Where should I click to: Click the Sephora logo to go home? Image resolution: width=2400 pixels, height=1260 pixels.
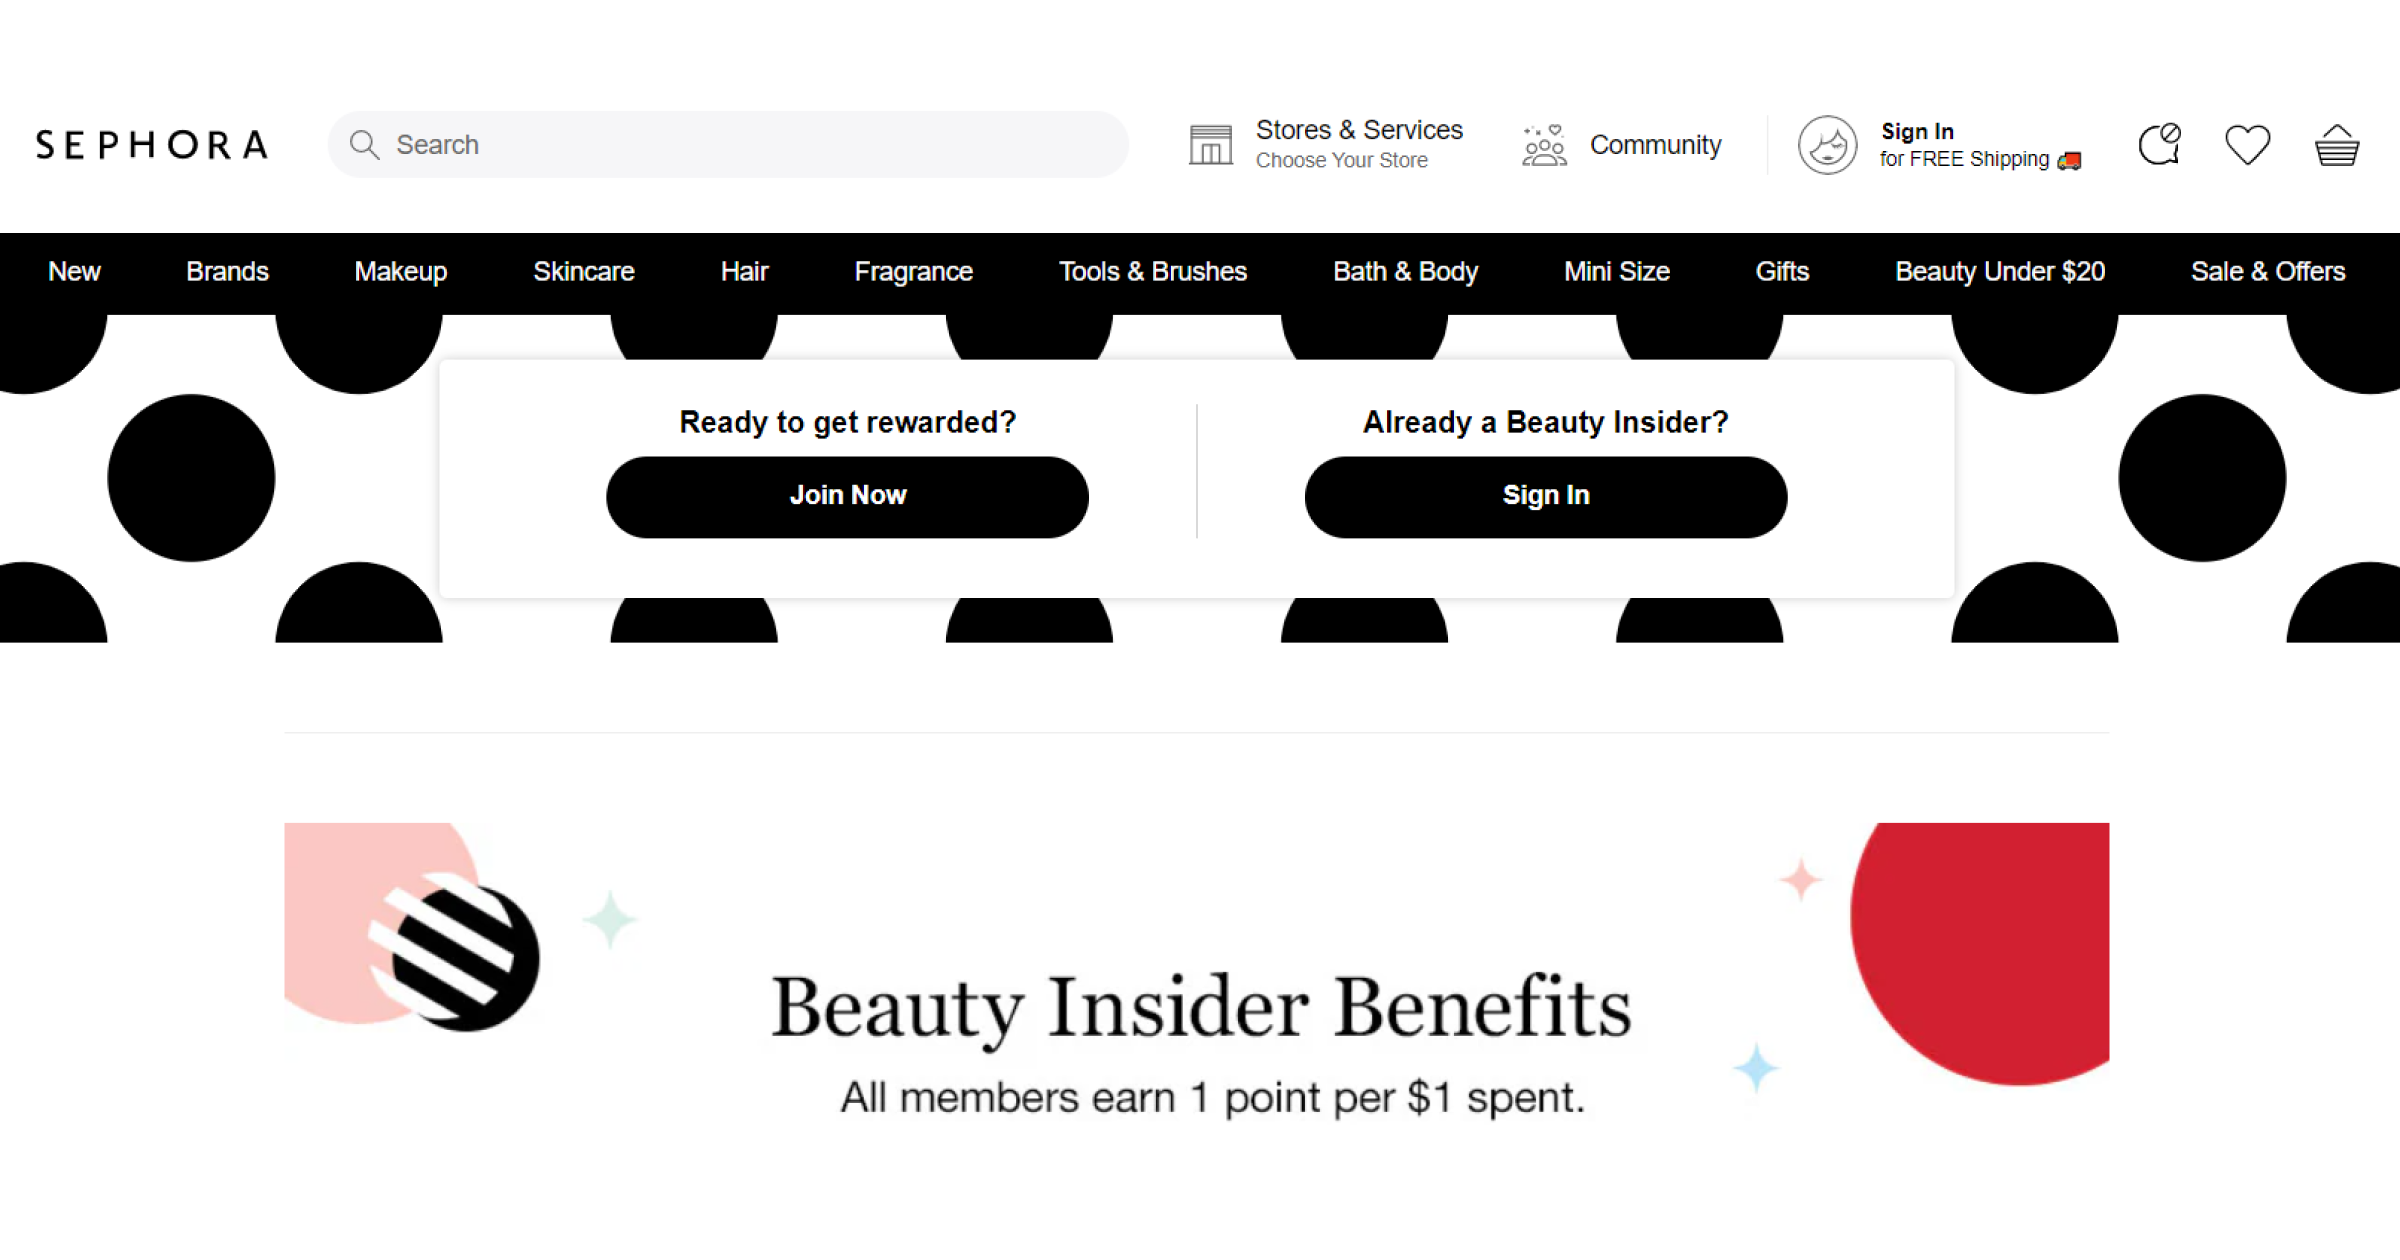[154, 143]
